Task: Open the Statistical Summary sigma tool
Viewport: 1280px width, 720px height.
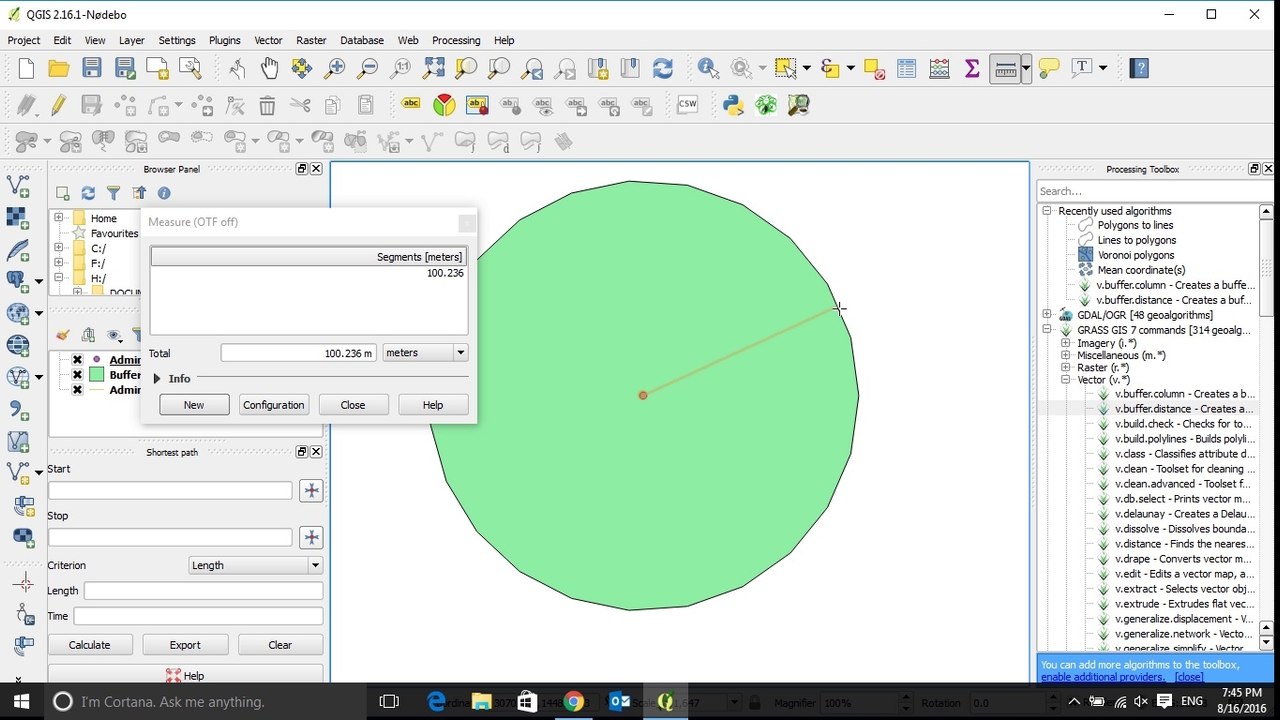Action: pos(971,68)
